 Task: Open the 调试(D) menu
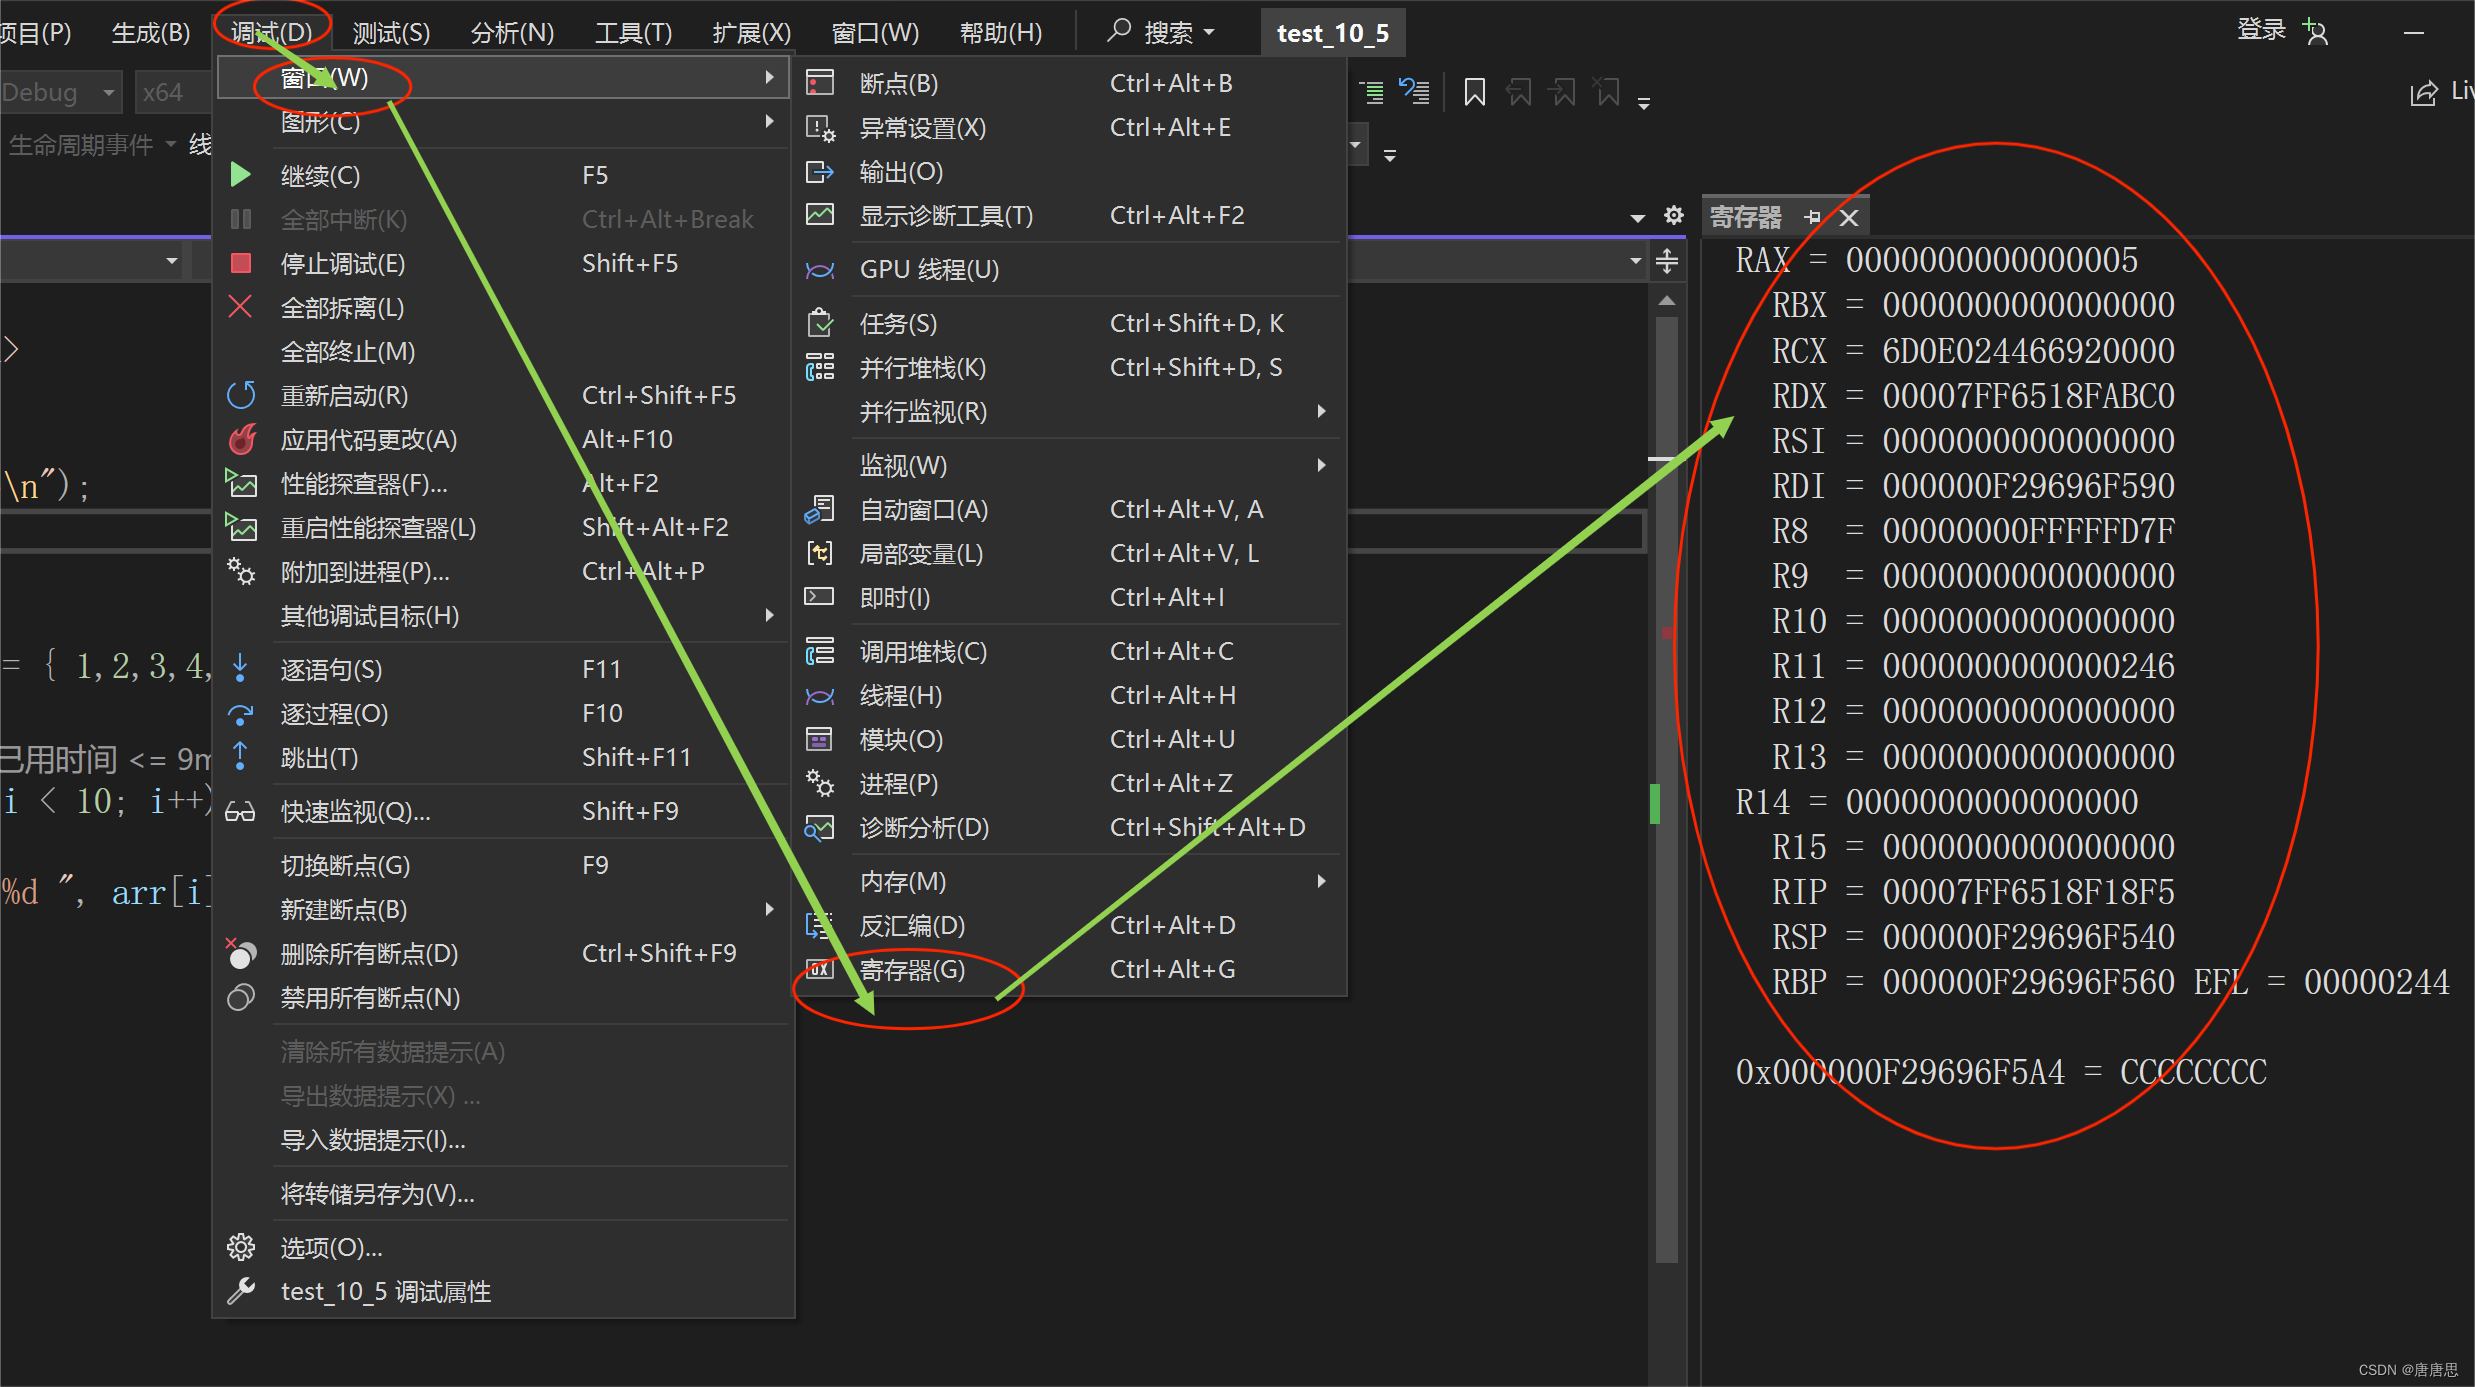[271, 32]
